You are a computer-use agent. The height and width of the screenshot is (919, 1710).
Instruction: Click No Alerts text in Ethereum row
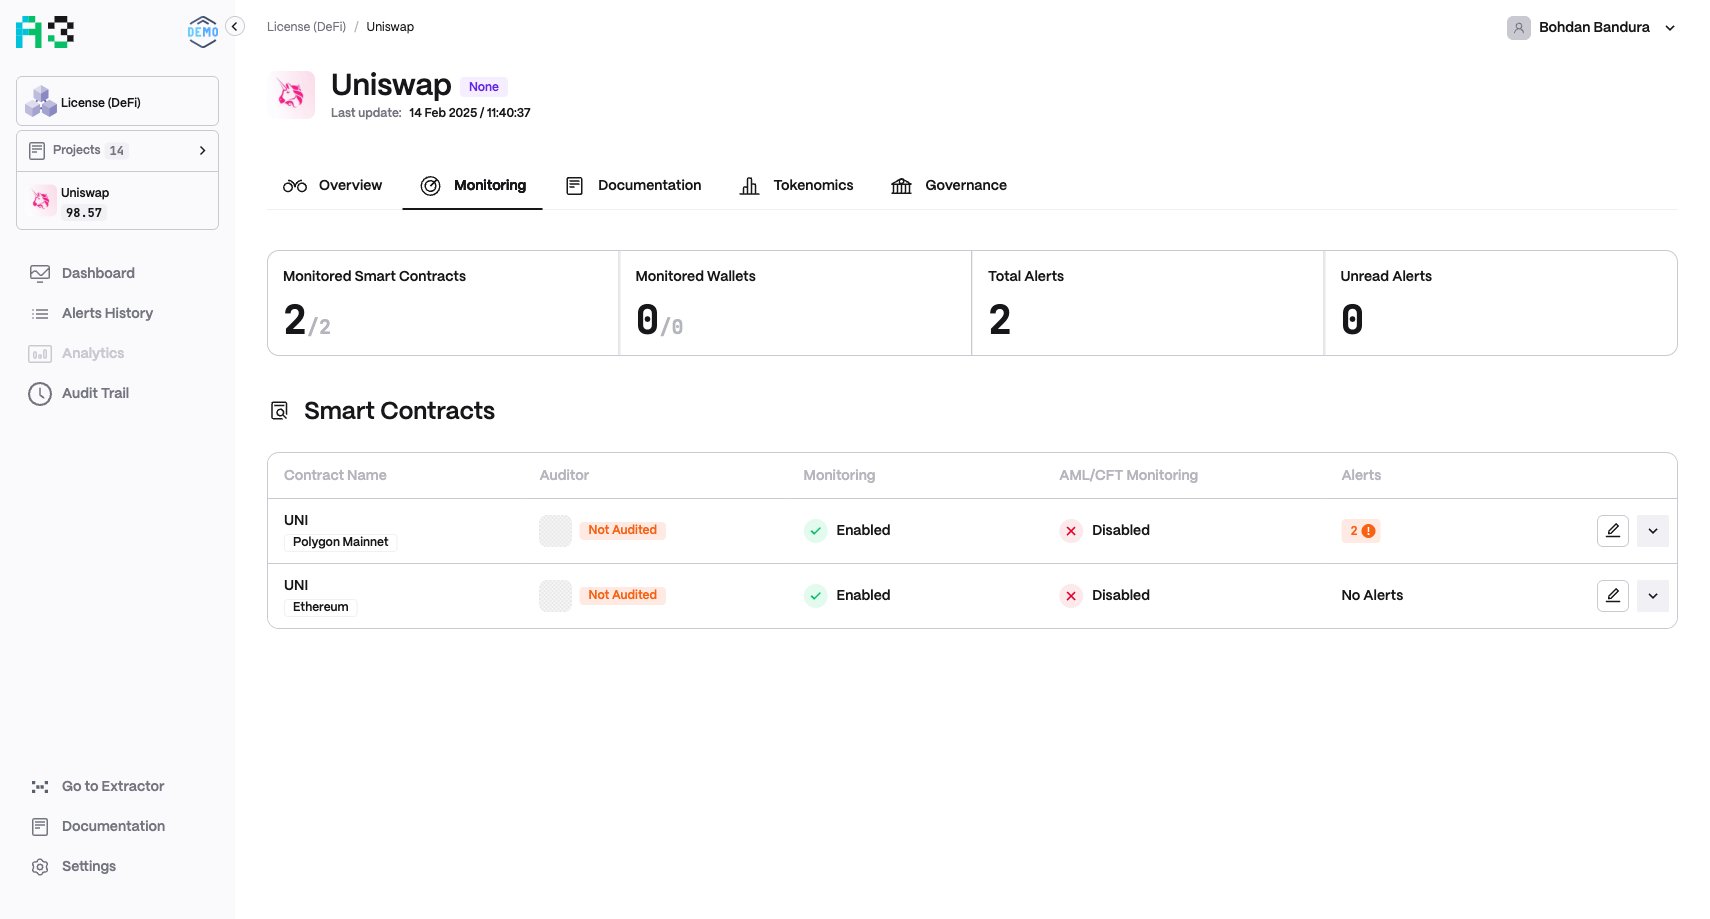[1372, 595]
